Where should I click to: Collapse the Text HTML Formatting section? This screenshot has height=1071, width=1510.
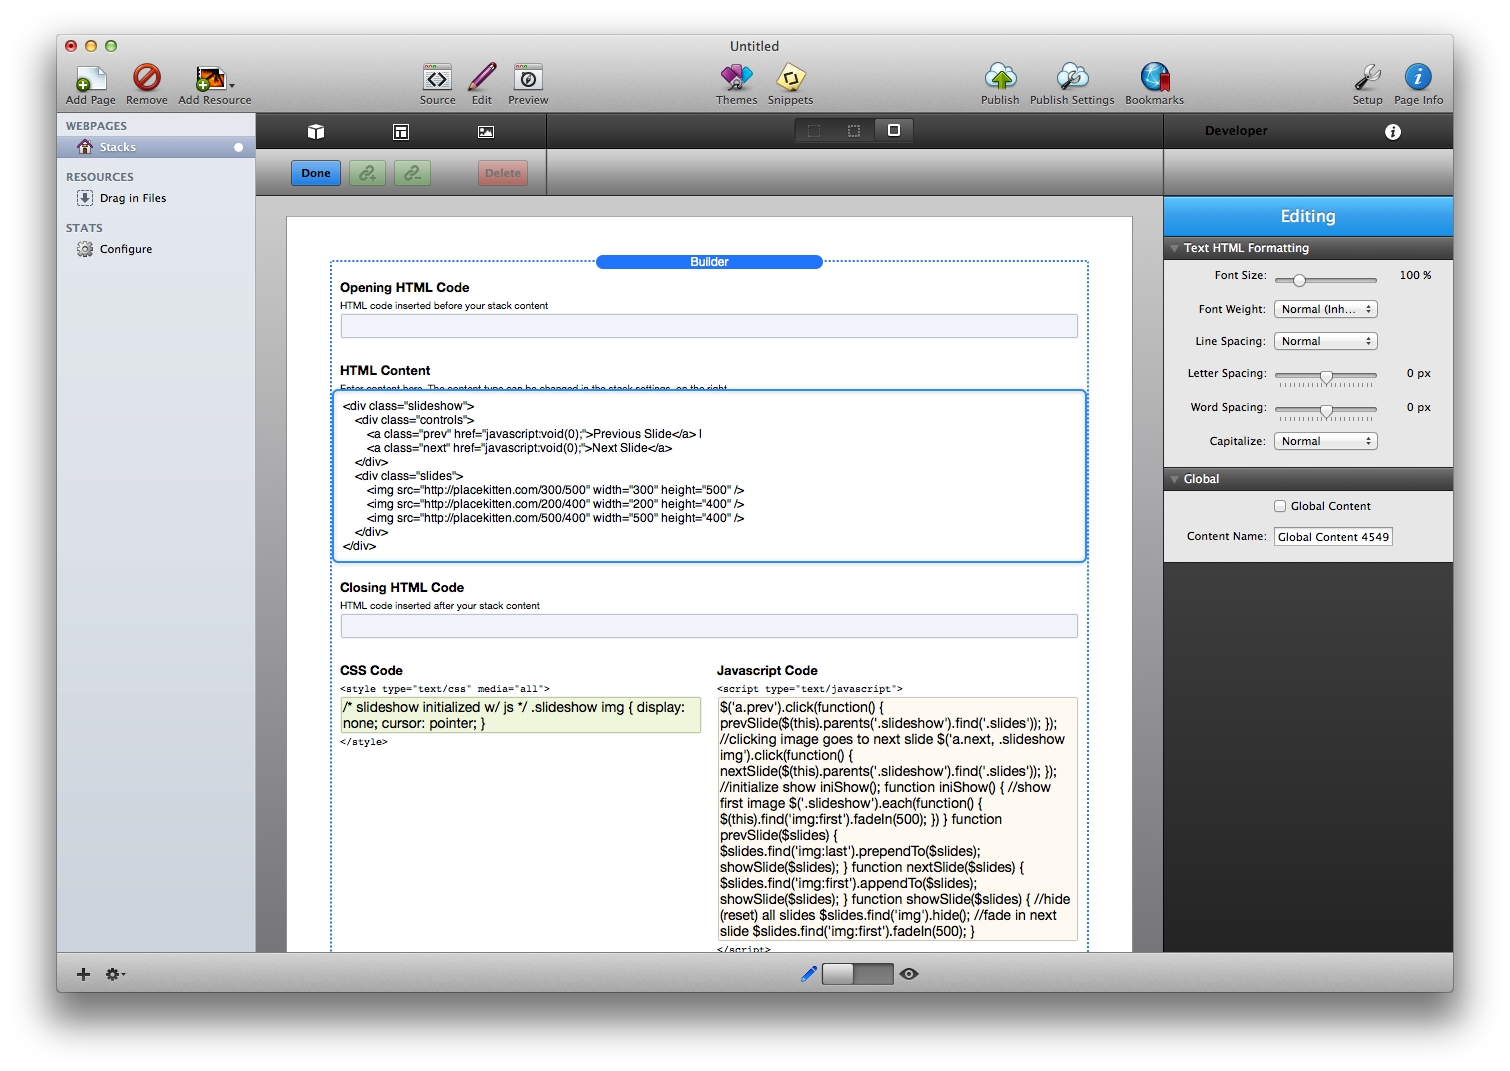(x=1174, y=248)
